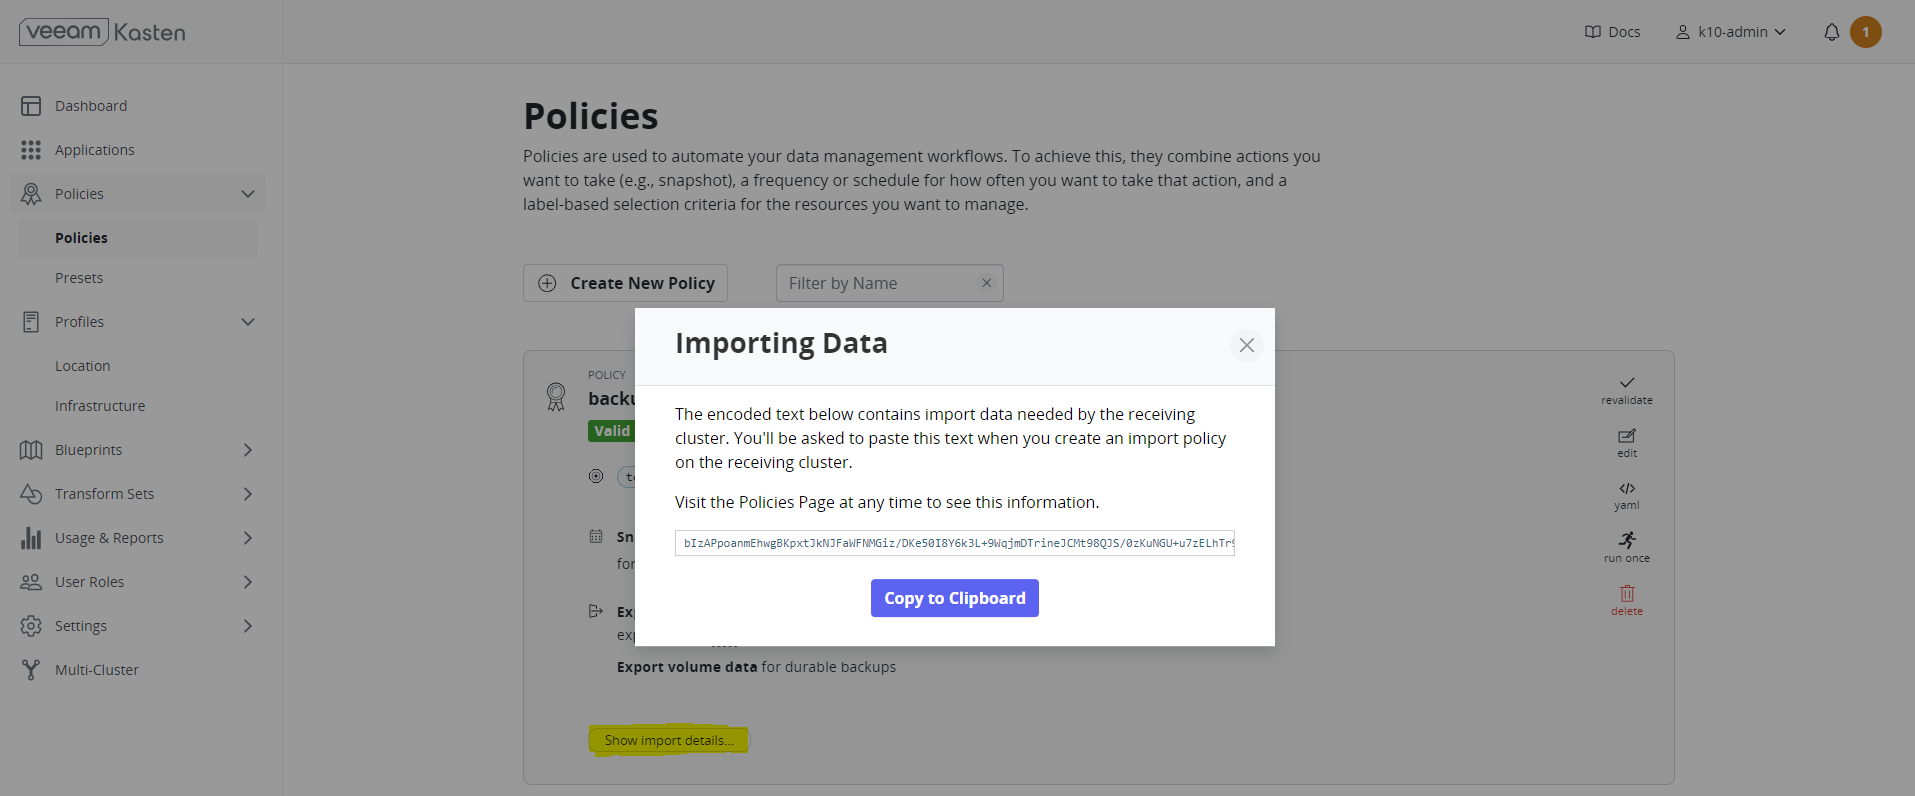Click the Export volume data text
Image resolution: width=1915 pixels, height=796 pixels.
687,667
